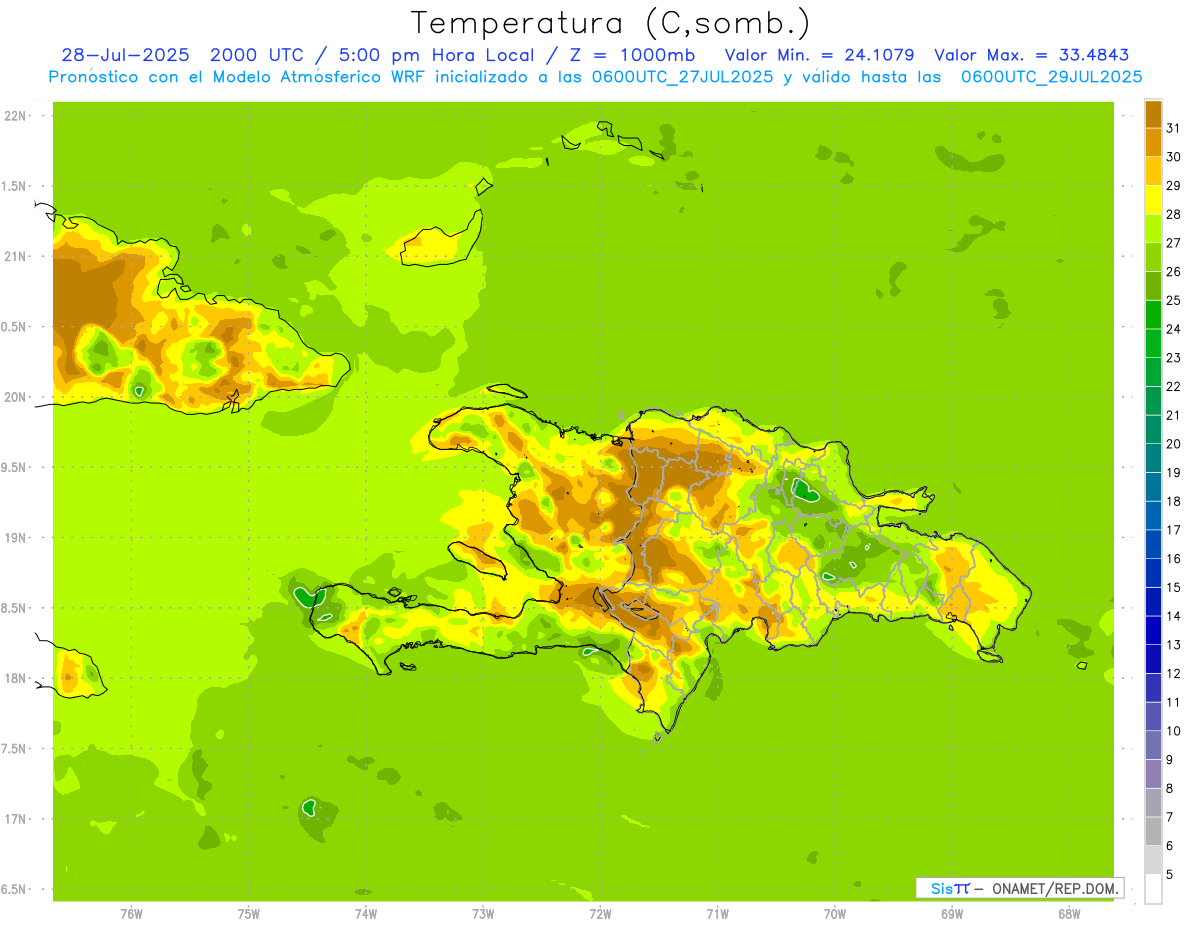Select the purple legend swatch between 8 and 9

[x=1153, y=774]
